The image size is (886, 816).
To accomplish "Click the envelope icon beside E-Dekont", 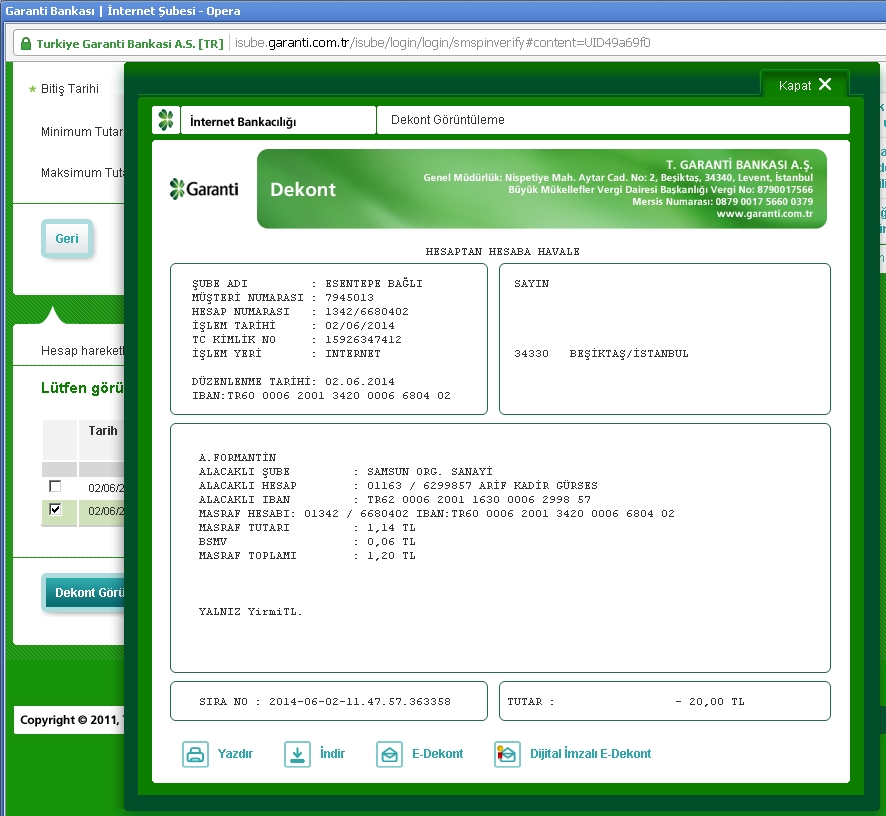I will (x=389, y=754).
